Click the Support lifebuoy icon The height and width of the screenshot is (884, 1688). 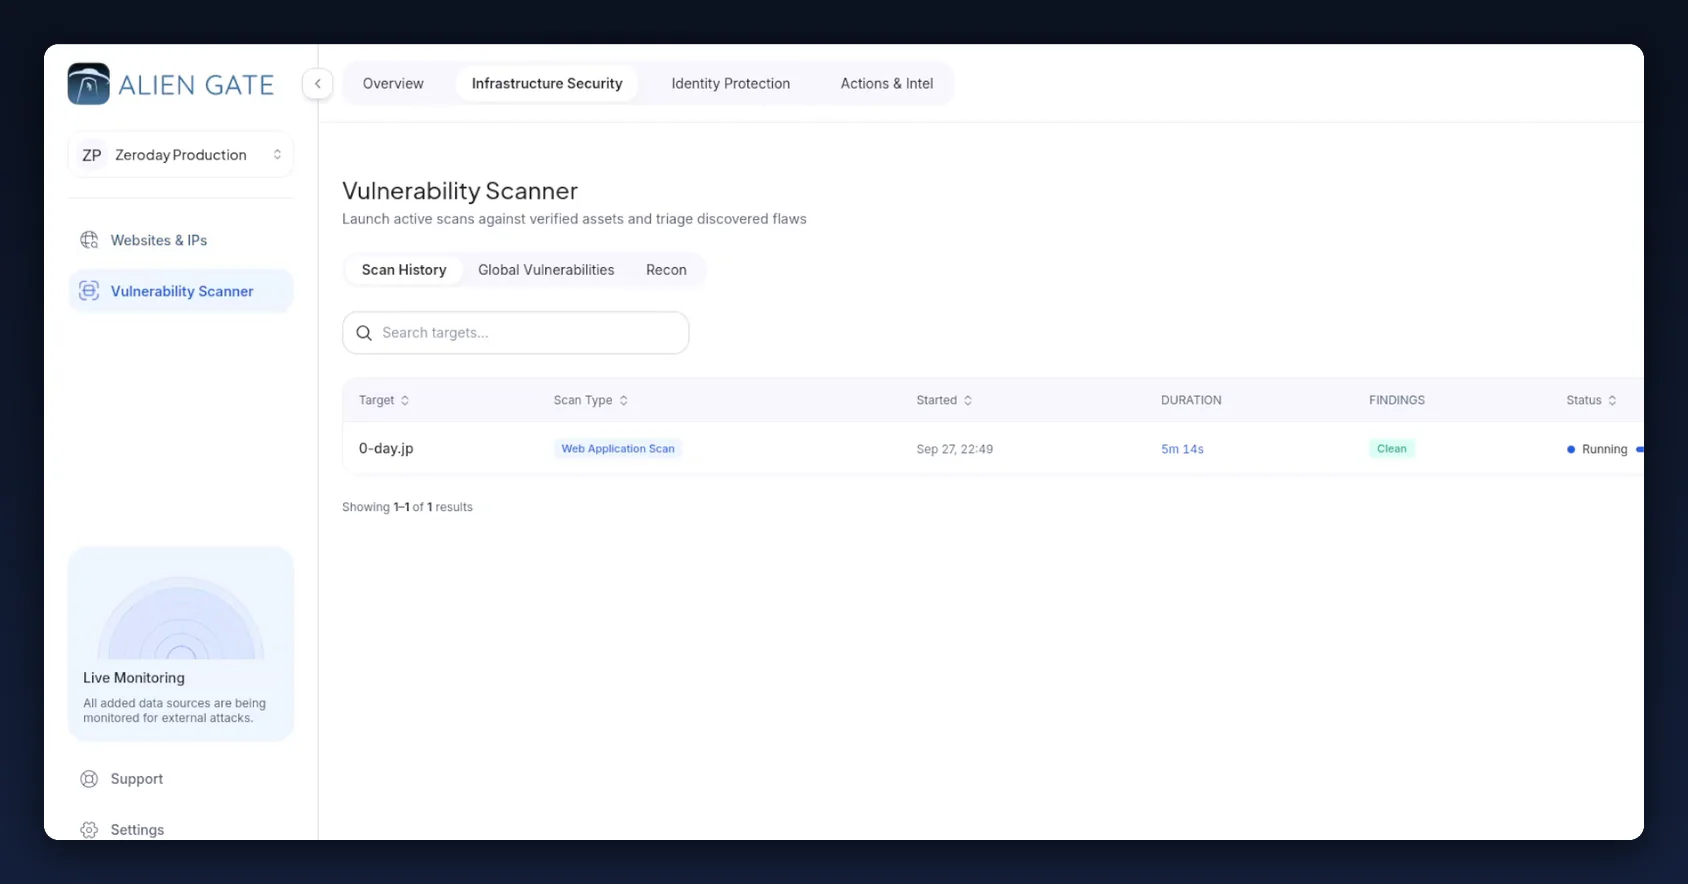tap(89, 779)
